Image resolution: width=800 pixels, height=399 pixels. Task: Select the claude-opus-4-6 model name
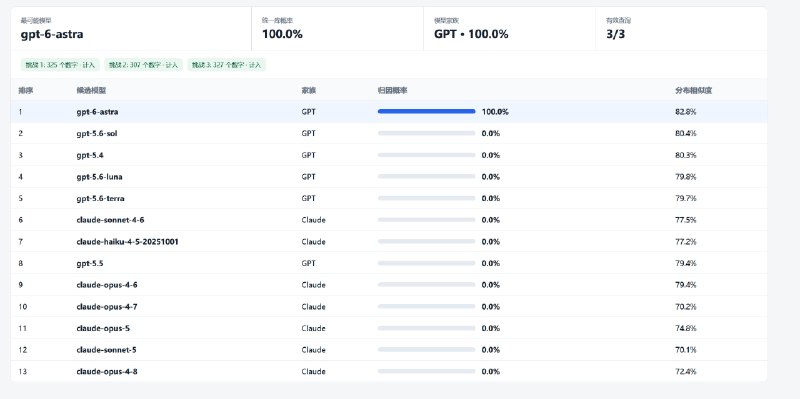[x=107, y=285]
